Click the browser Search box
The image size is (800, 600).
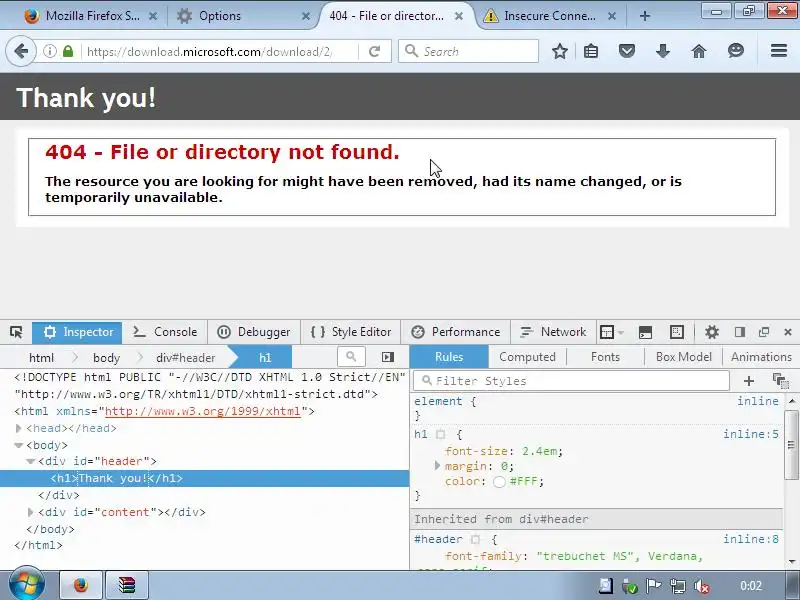[468, 51]
